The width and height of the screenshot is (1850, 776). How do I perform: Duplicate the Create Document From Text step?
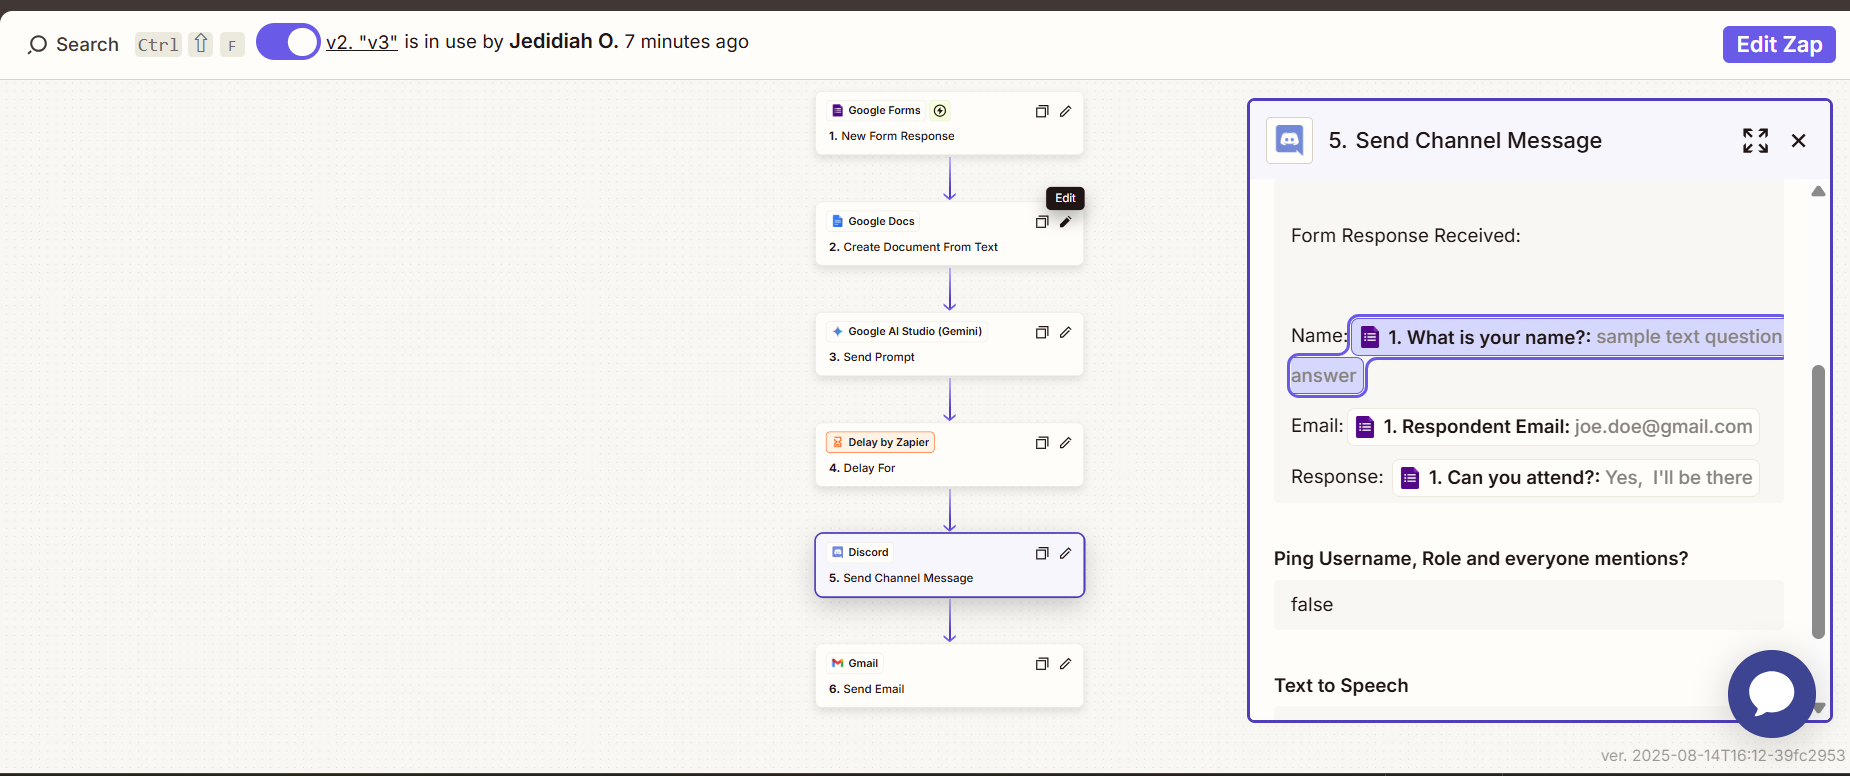[x=1042, y=222]
